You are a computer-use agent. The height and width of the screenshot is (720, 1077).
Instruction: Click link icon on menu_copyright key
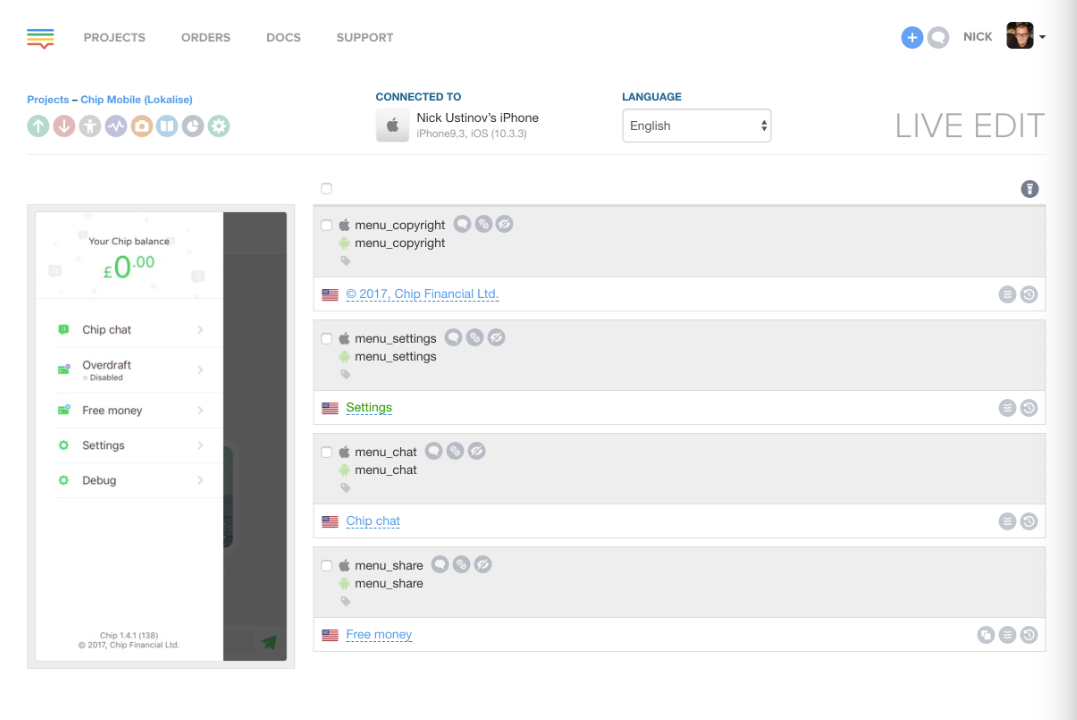pyautogui.click(x=484, y=224)
